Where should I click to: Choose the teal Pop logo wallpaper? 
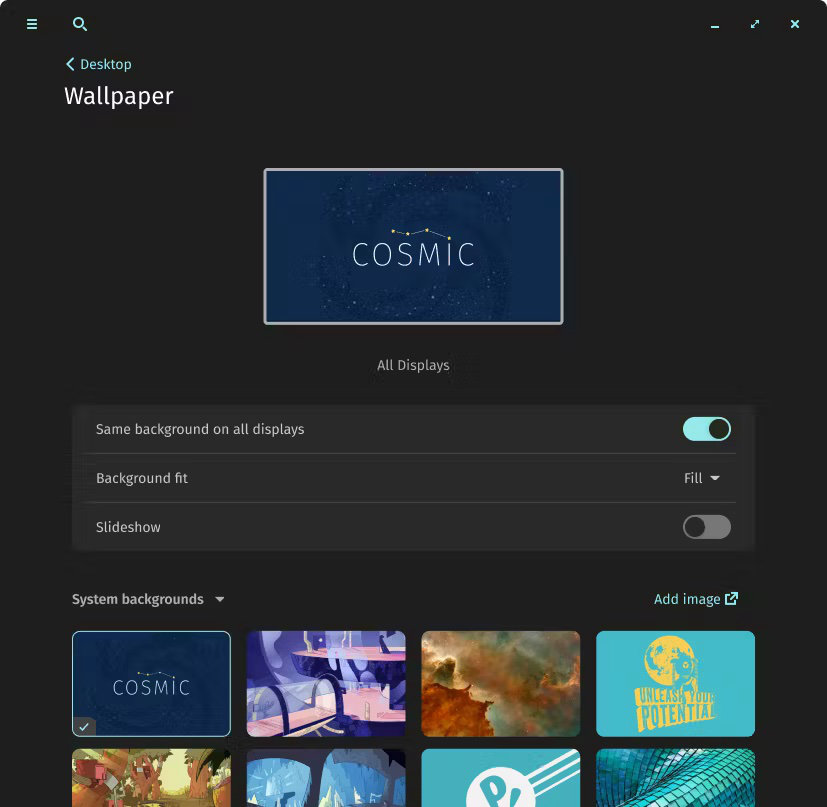(x=501, y=778)
